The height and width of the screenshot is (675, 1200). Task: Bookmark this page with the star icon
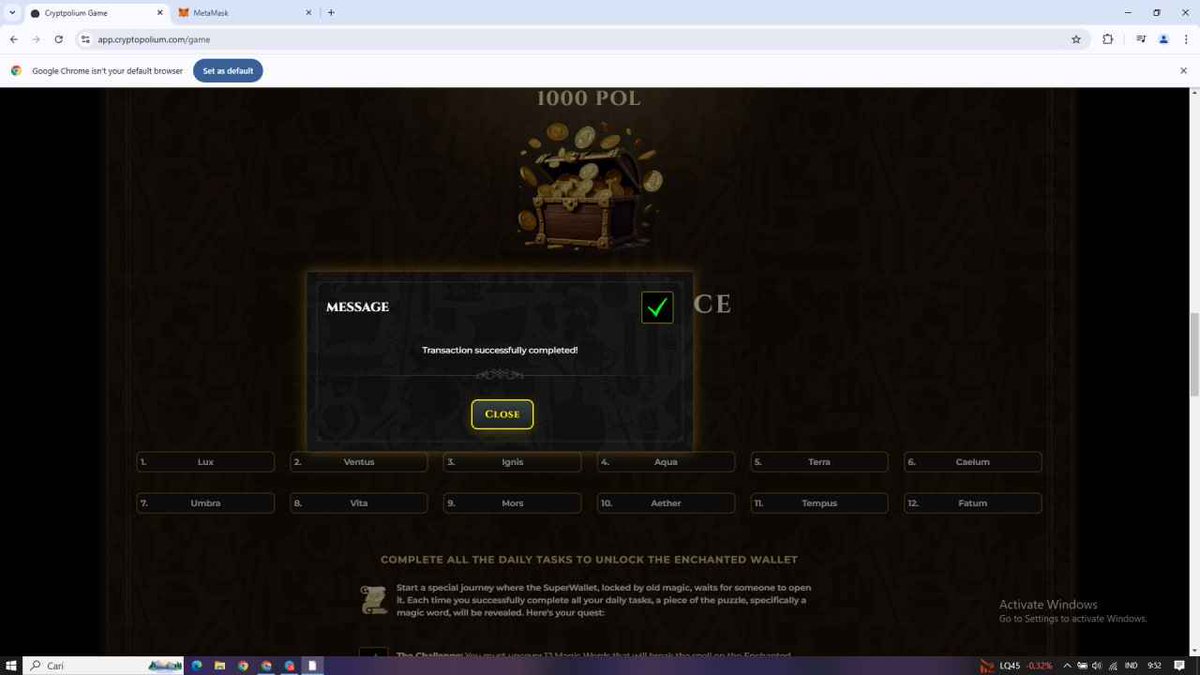[x=1076, y=39]
